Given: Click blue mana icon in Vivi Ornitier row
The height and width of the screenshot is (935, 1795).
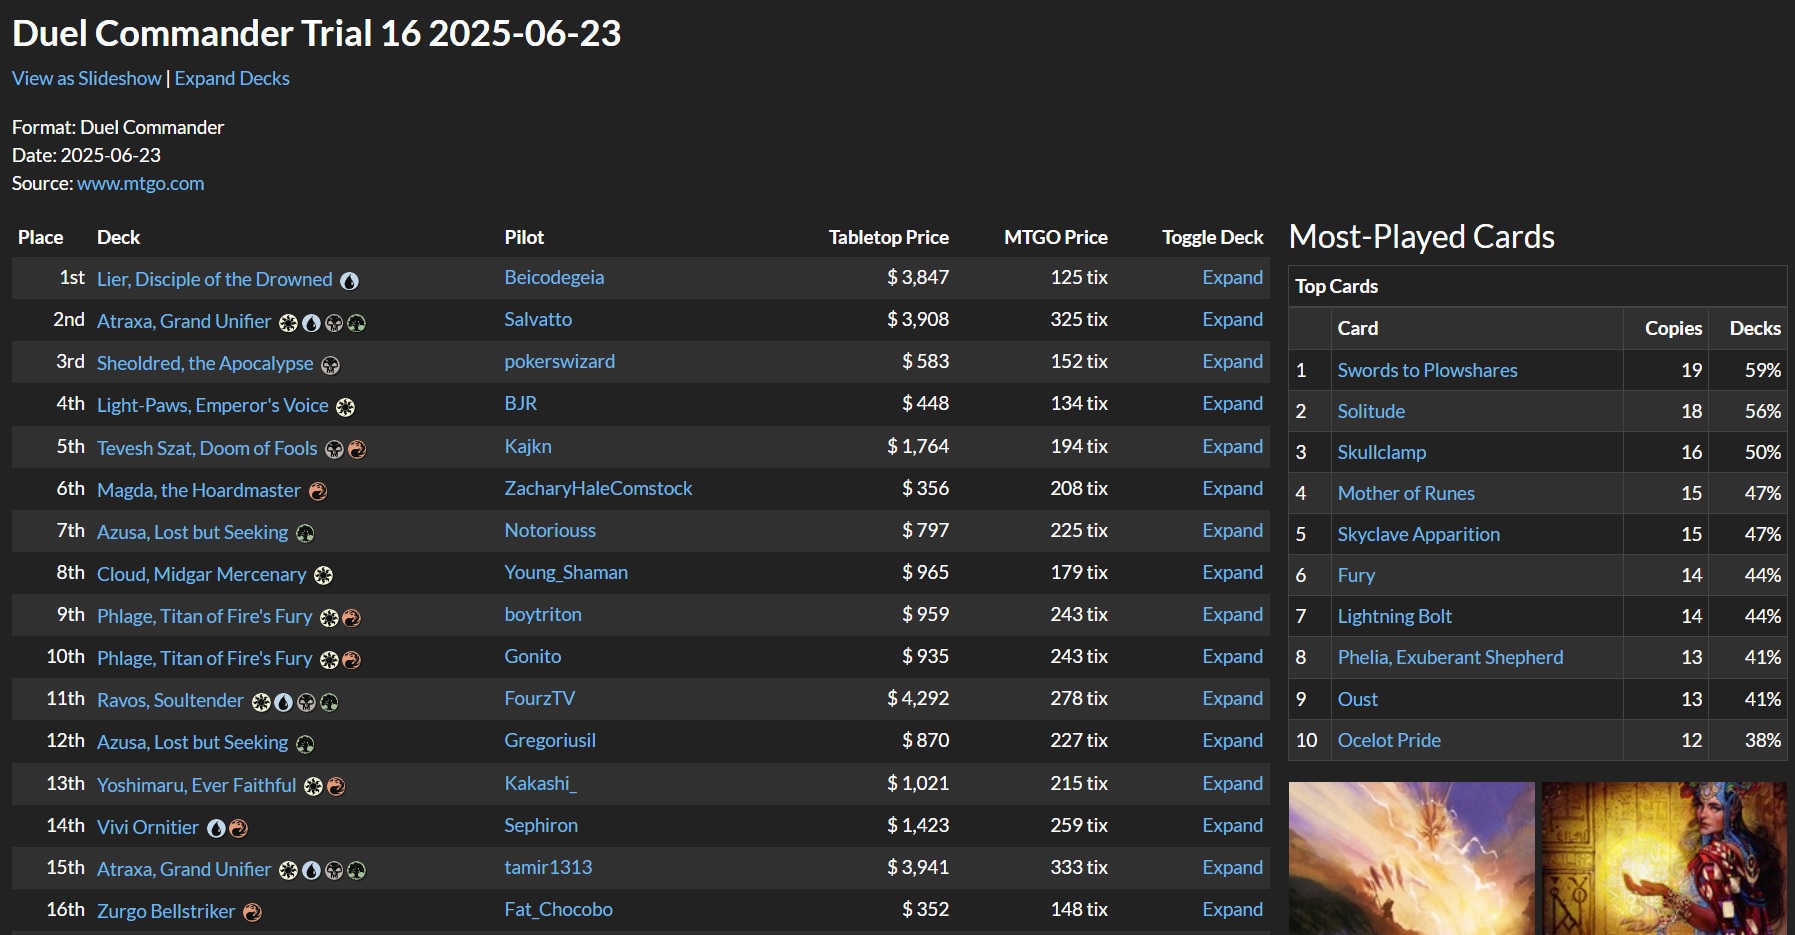Looking at the screenshot, I should click(216, 828).
